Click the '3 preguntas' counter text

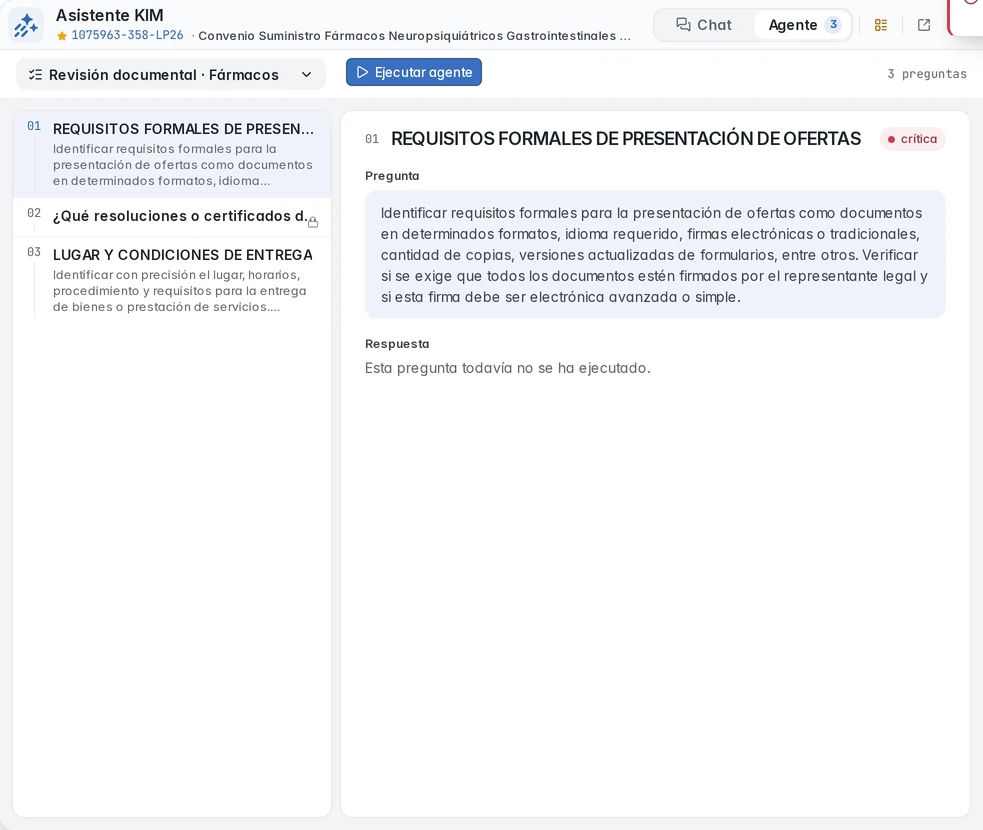[927, 74]
